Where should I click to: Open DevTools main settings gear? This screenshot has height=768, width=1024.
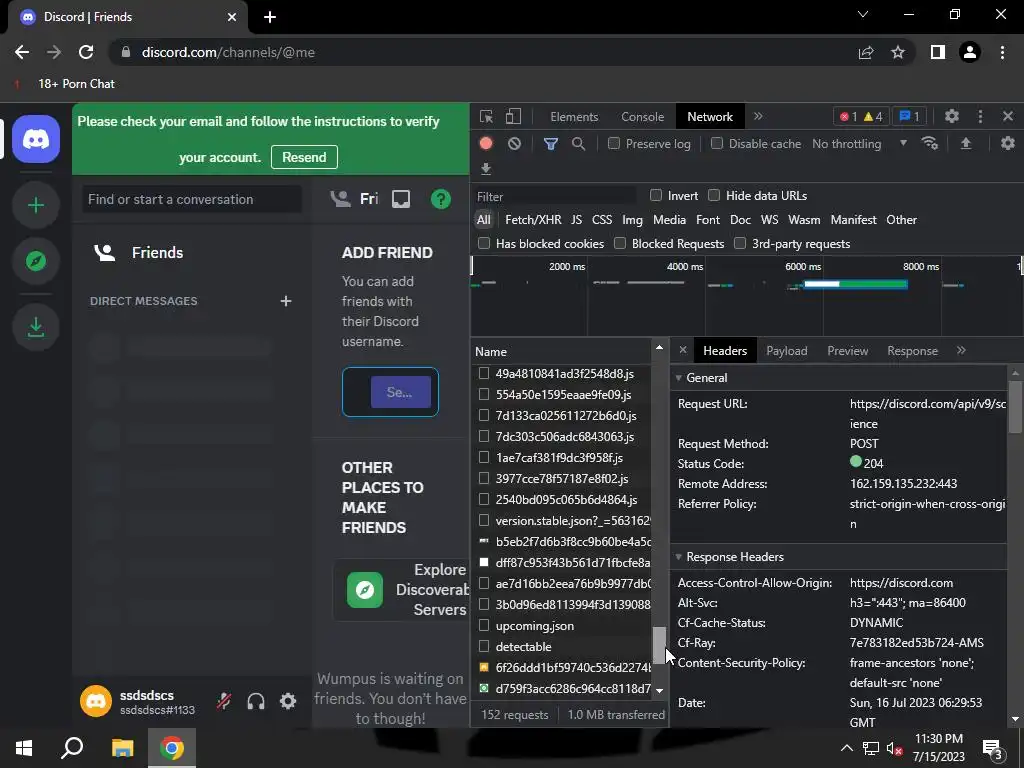952,116
